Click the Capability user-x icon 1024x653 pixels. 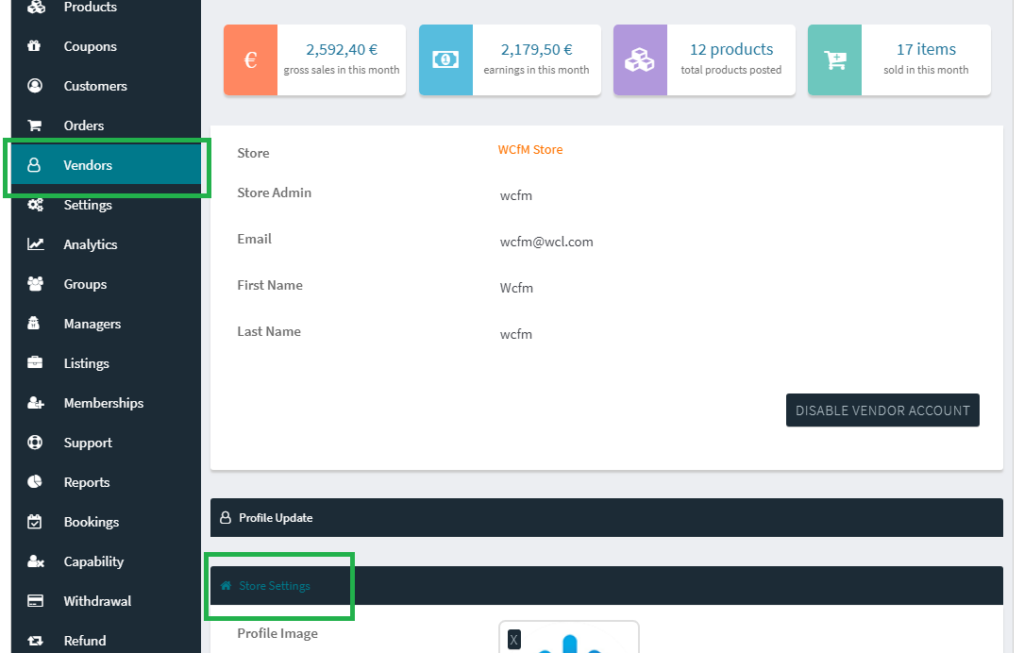(x=35, y=562)
